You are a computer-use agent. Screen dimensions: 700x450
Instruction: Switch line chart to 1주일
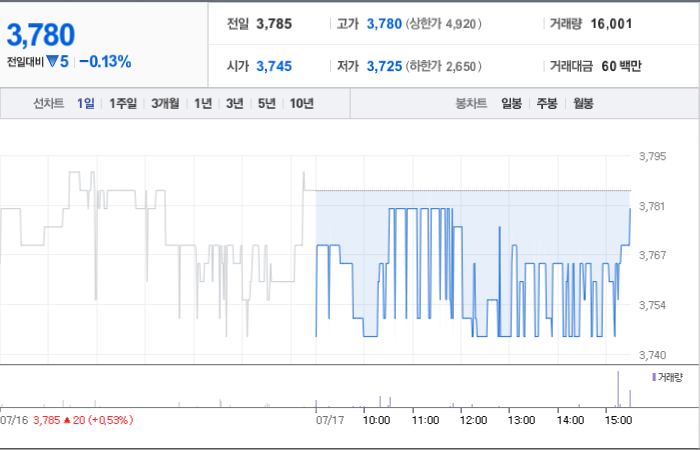tap(123, 104)
